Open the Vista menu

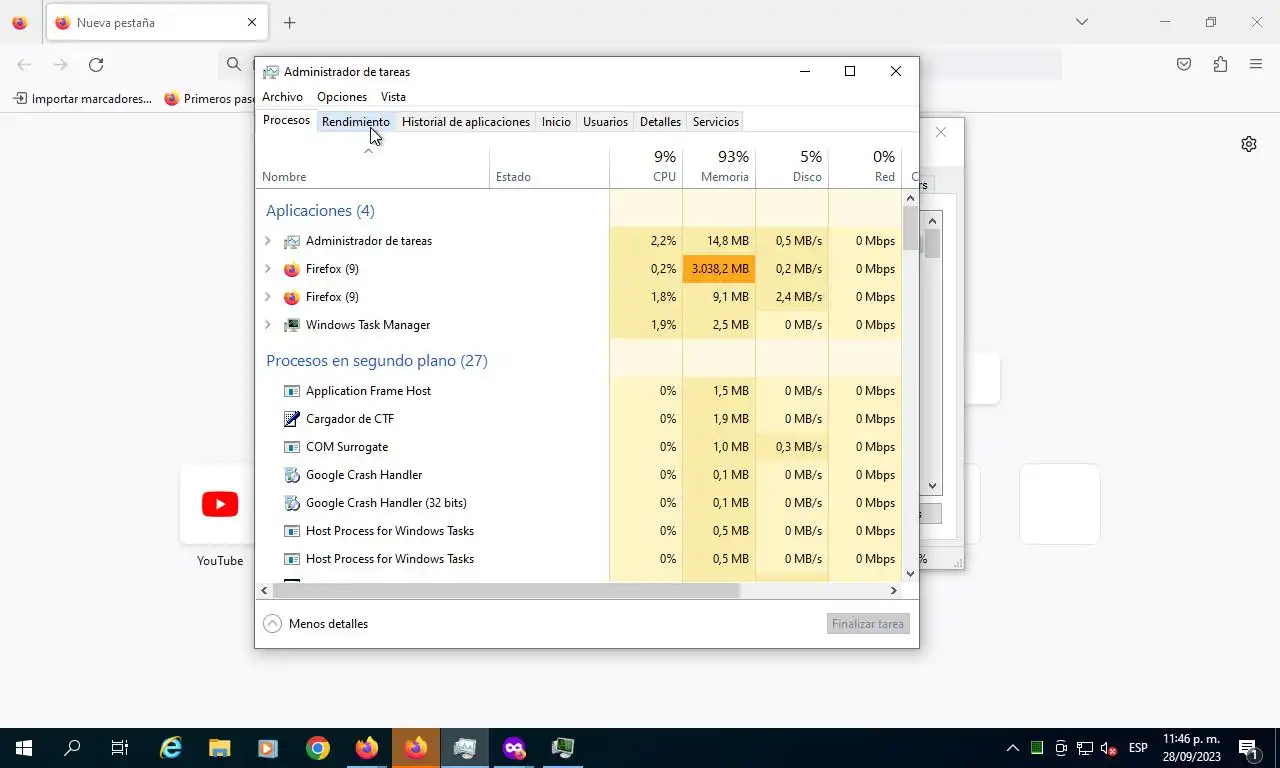(x=393, y=97)
